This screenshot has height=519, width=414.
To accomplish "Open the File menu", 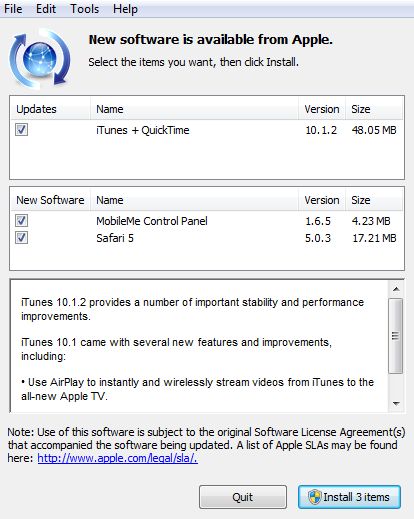I will click(13, 9).
